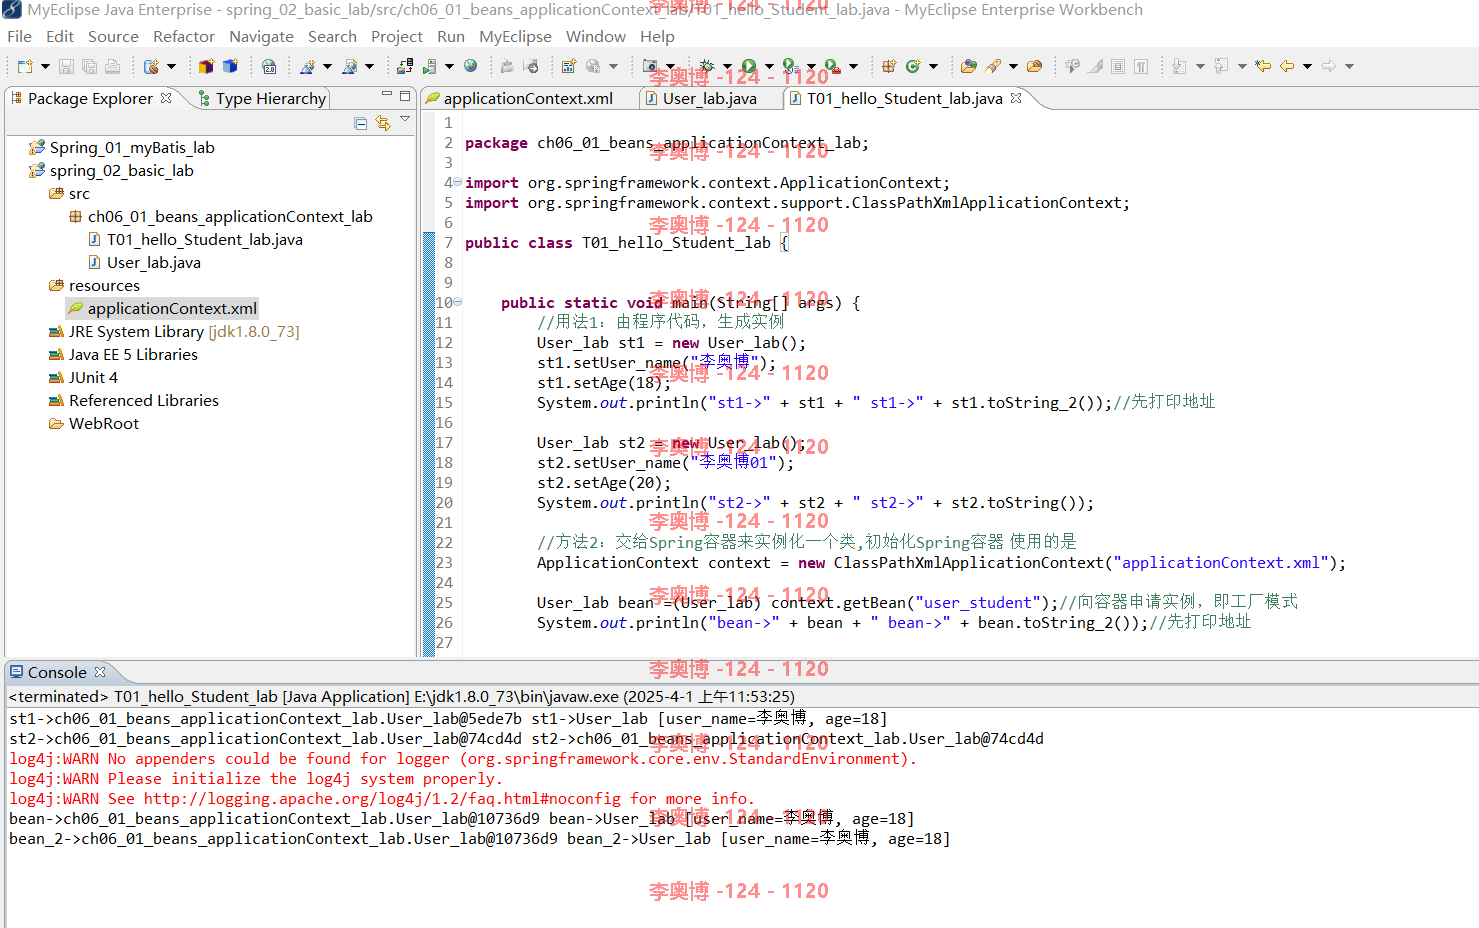Click the Search flashlight toolbar icon
The image size is (1479, 928).
point(993,66)
